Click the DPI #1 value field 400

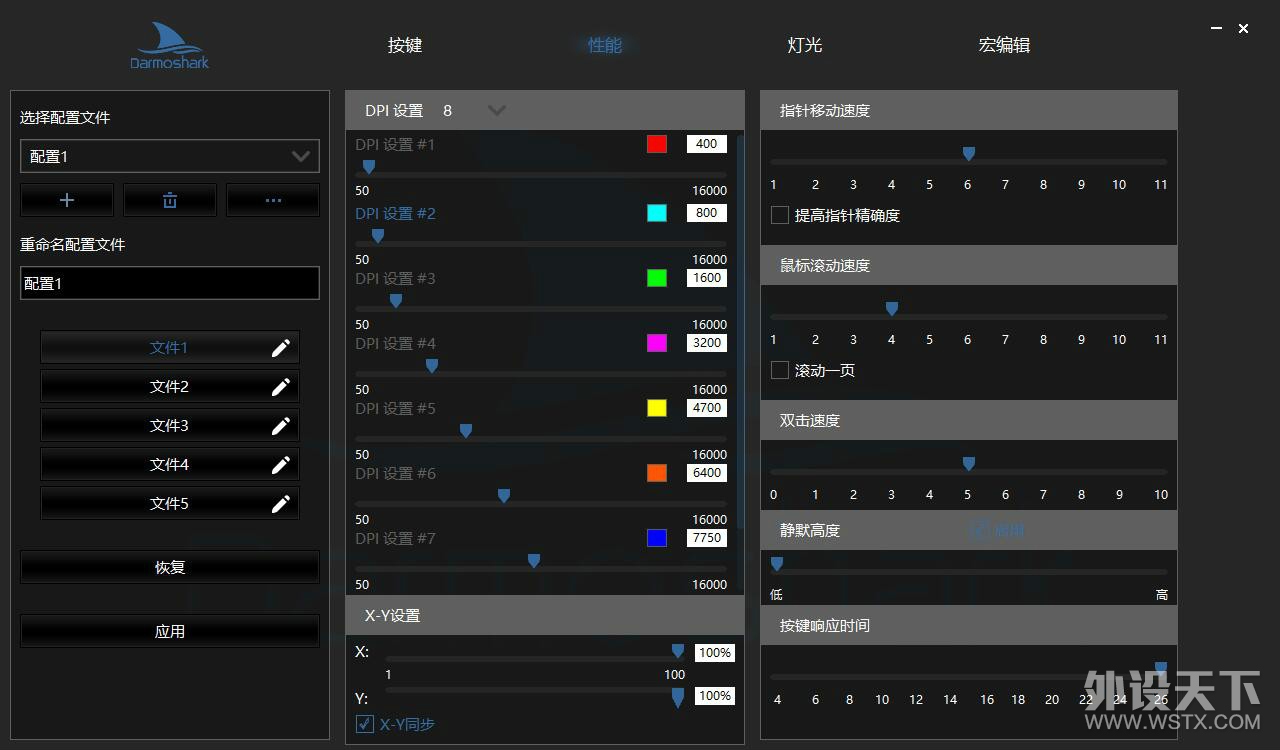point(706,144)
